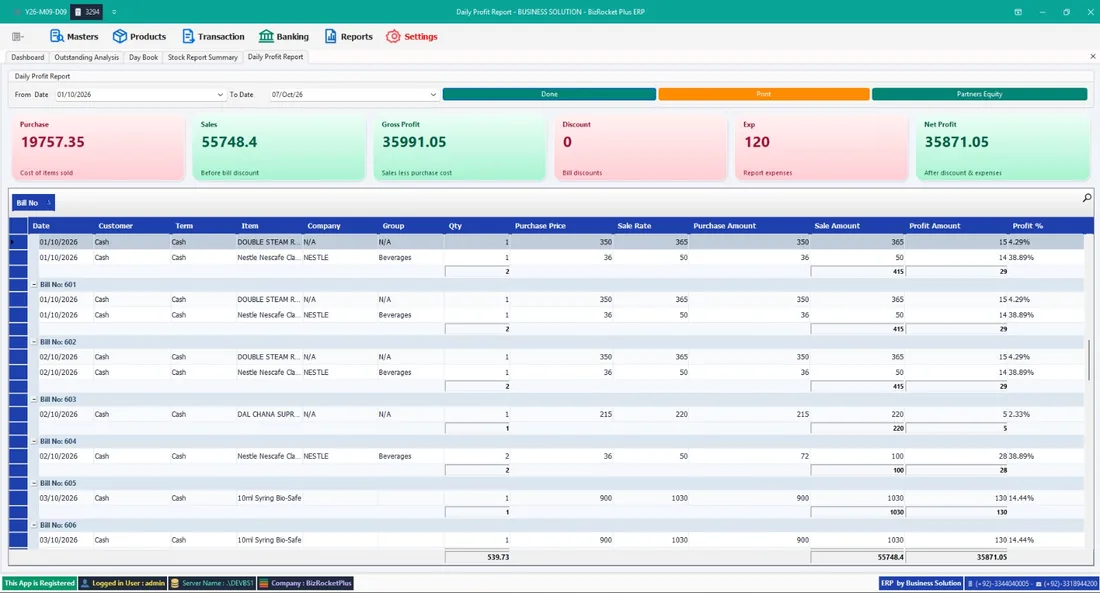Click the Exp summary card
This screenshot has height=593, width=1100.
tap(821, 148)
